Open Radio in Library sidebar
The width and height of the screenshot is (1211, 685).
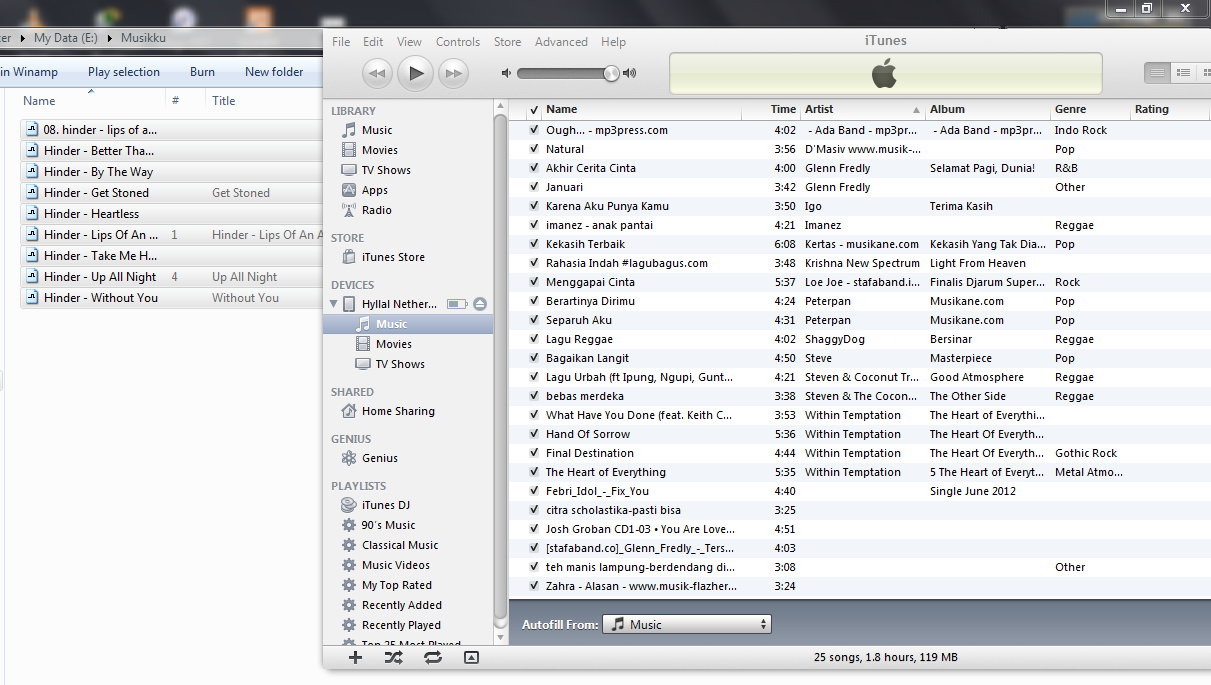[376, 210]
